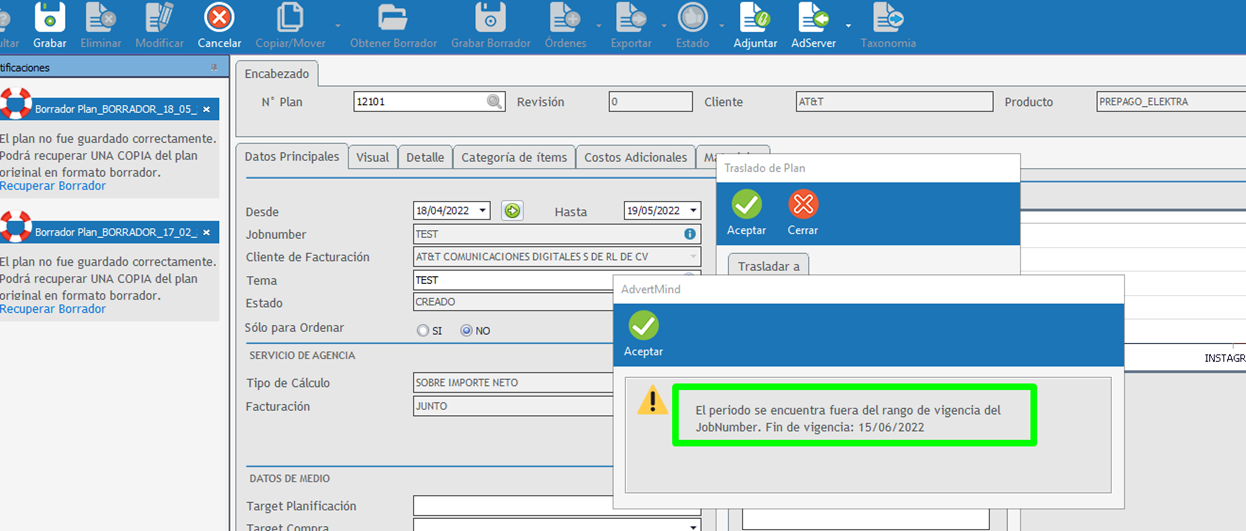Click the info icon in Jobnumber field
The width and height of the screenshot is (1246, 531).
(x=689, y=234)
